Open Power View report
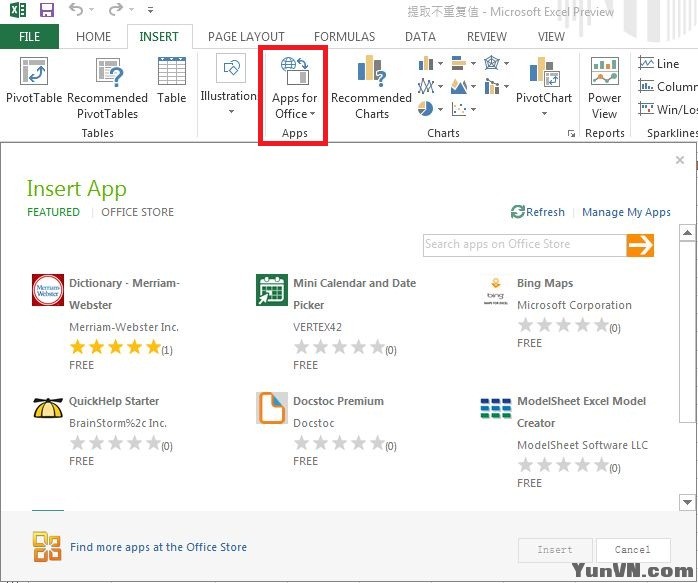Image resolution: width=698 pixels, height=583 pixels. click(604, 88)
